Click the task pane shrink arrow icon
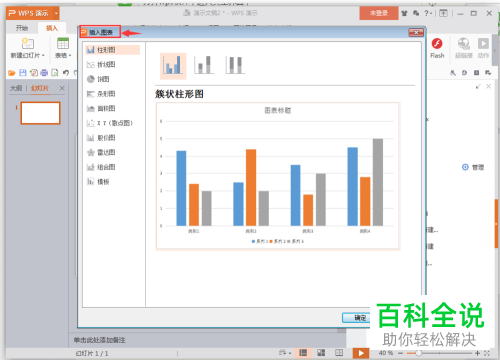 click(x=478, y=87)
